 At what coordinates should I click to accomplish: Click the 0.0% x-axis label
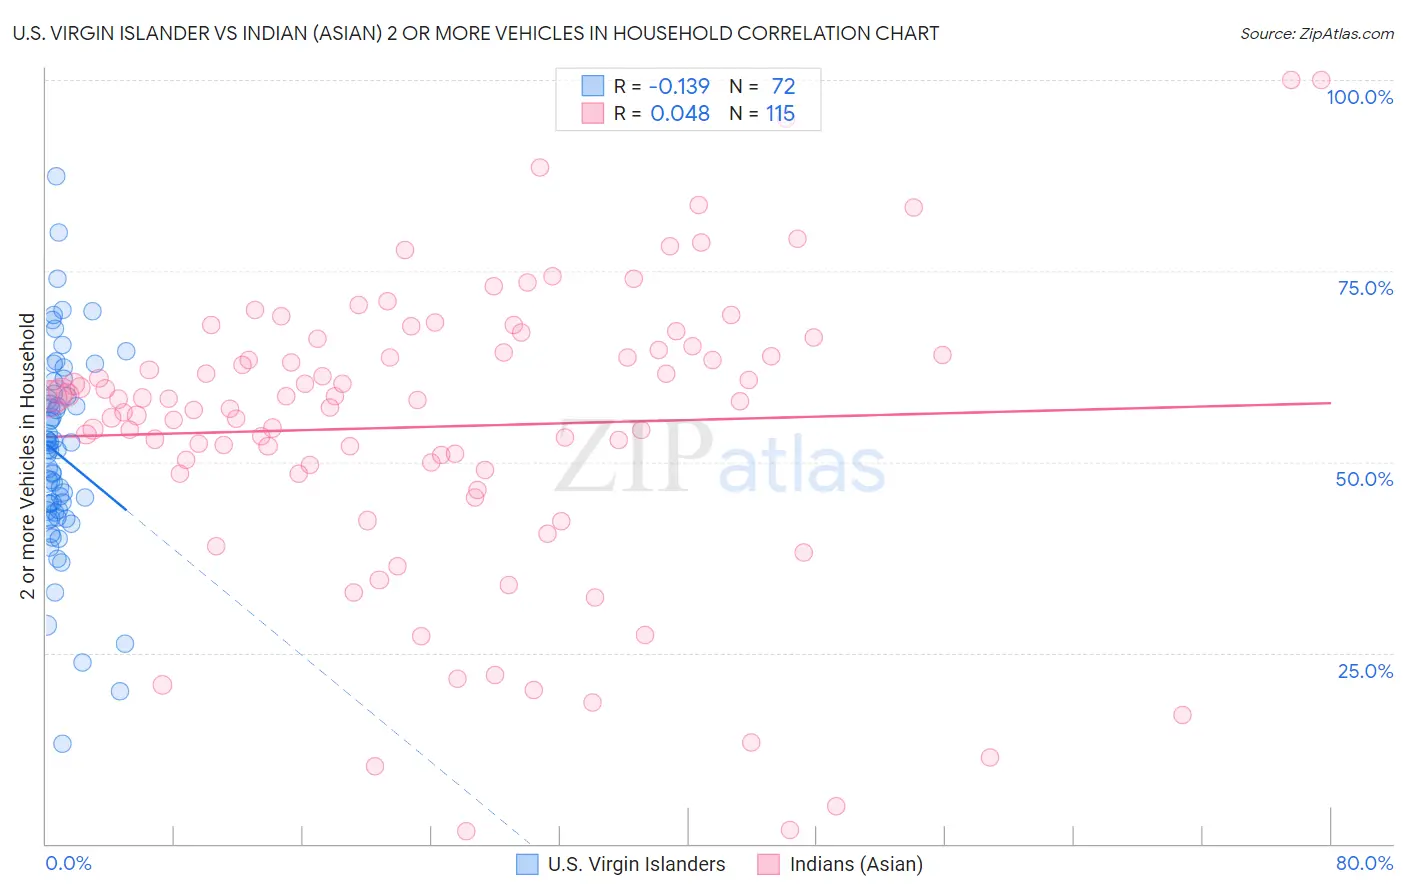[68, 863]
